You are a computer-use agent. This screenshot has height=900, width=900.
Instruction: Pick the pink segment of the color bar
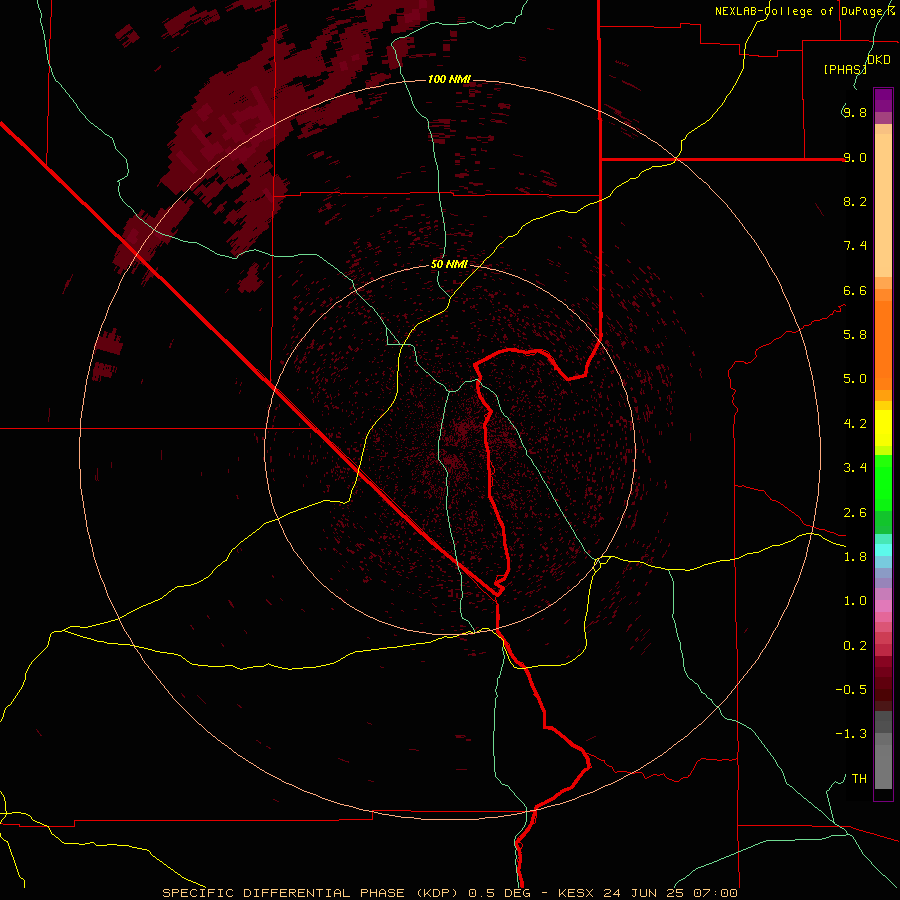pyautogui.click(x=883, y=606)
